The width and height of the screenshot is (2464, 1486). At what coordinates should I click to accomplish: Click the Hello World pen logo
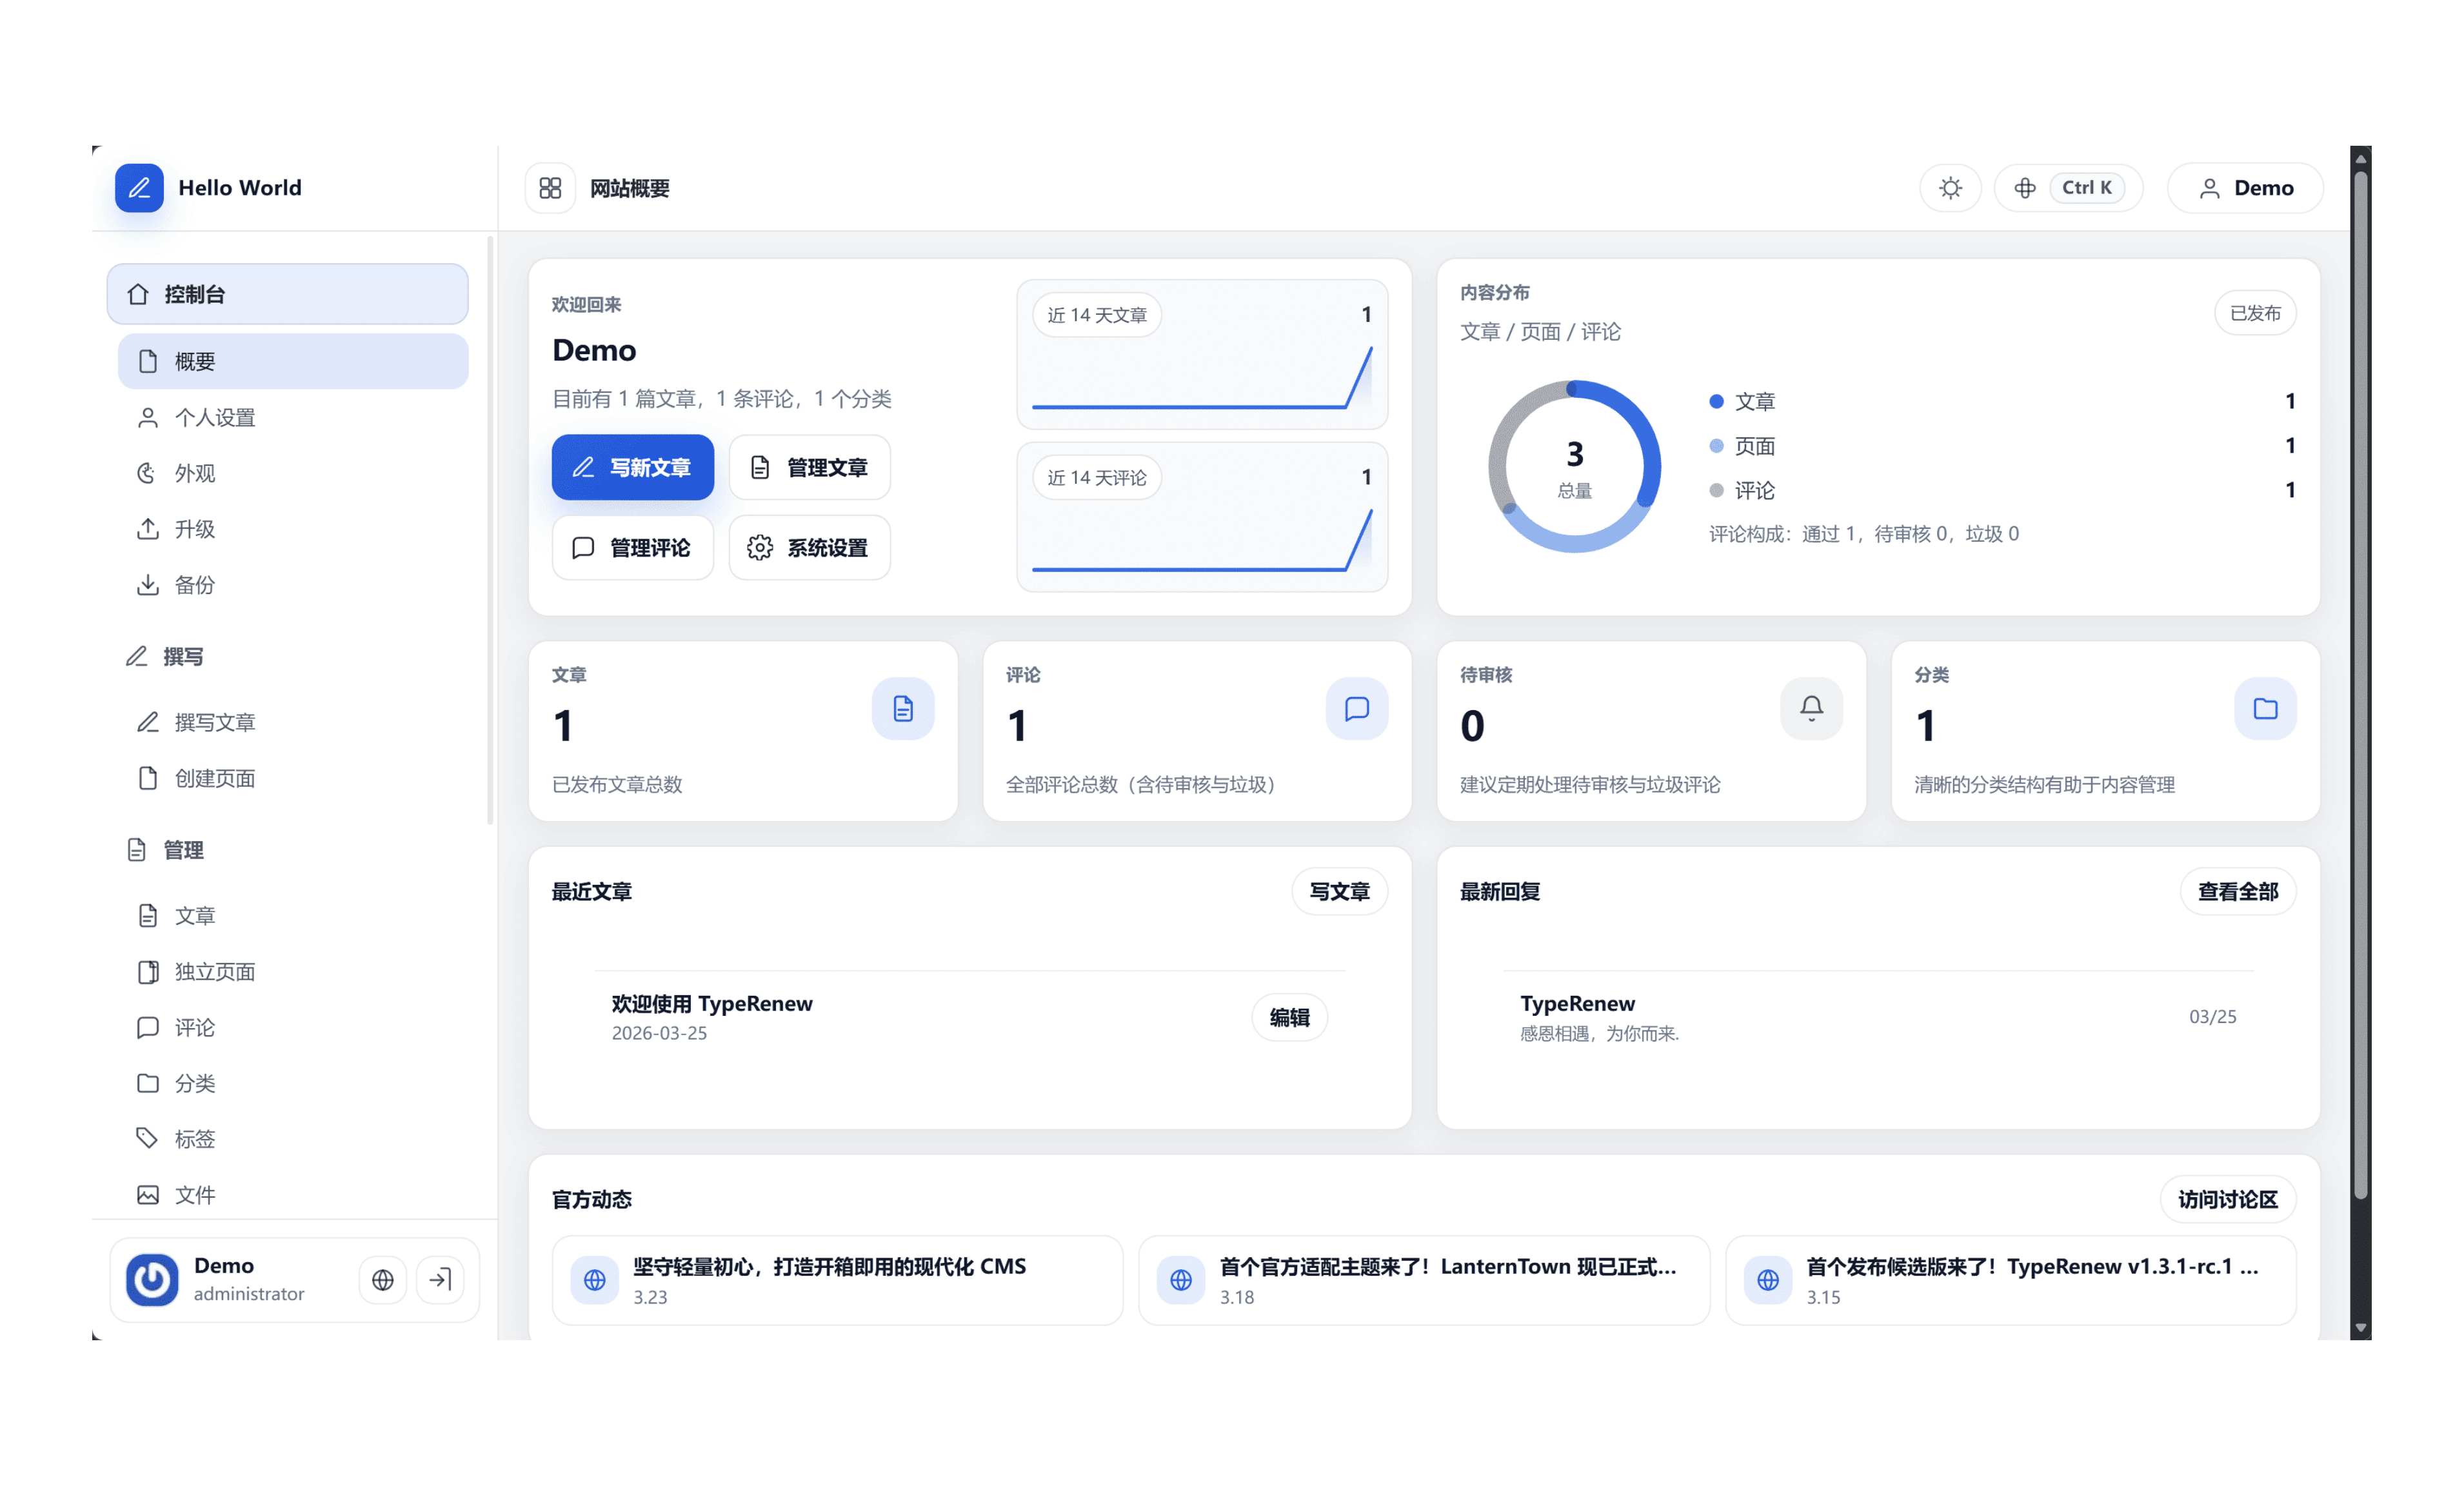(x=139, y=188)
